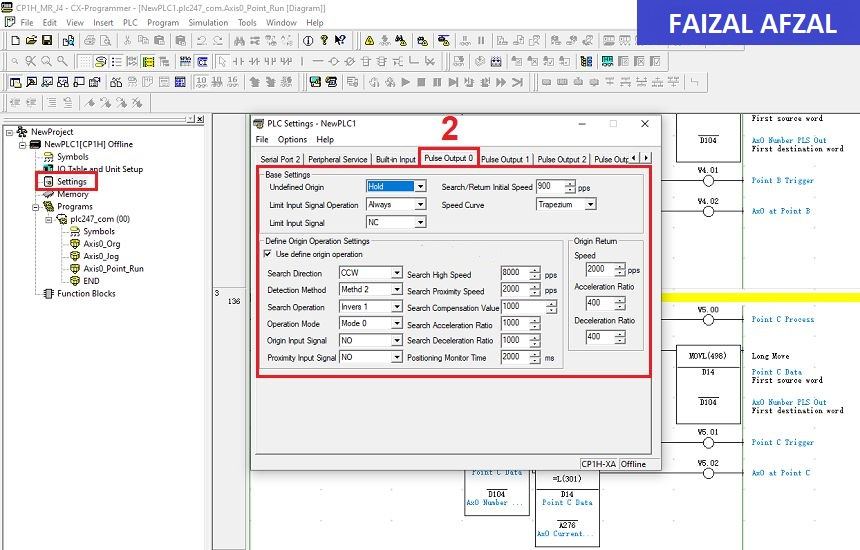This screenshot has width=860, height=550.
Task: Collapse the Programs tree node
Action: coord(36,207)
